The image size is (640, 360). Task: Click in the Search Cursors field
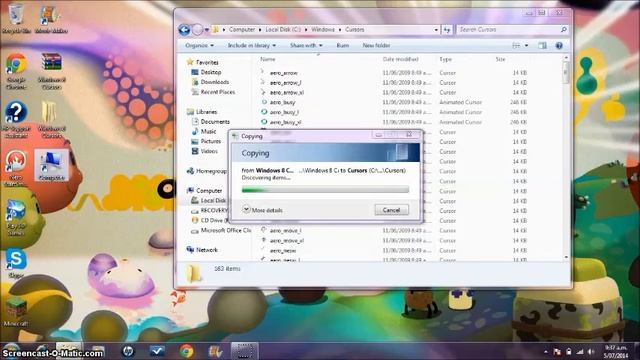508,30
